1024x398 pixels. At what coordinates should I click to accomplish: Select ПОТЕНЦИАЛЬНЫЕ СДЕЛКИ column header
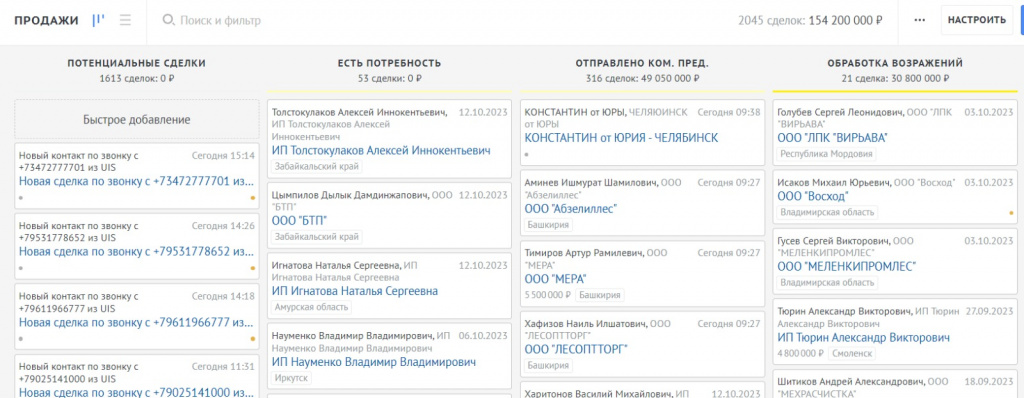[x=136, y=63]
